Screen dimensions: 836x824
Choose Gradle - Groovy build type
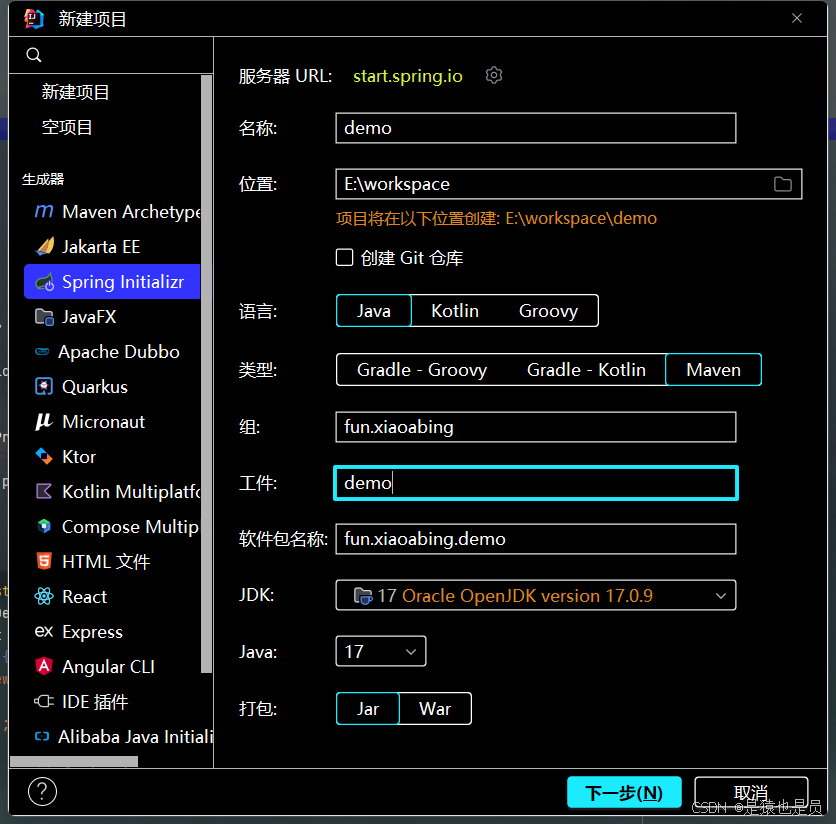422,370
